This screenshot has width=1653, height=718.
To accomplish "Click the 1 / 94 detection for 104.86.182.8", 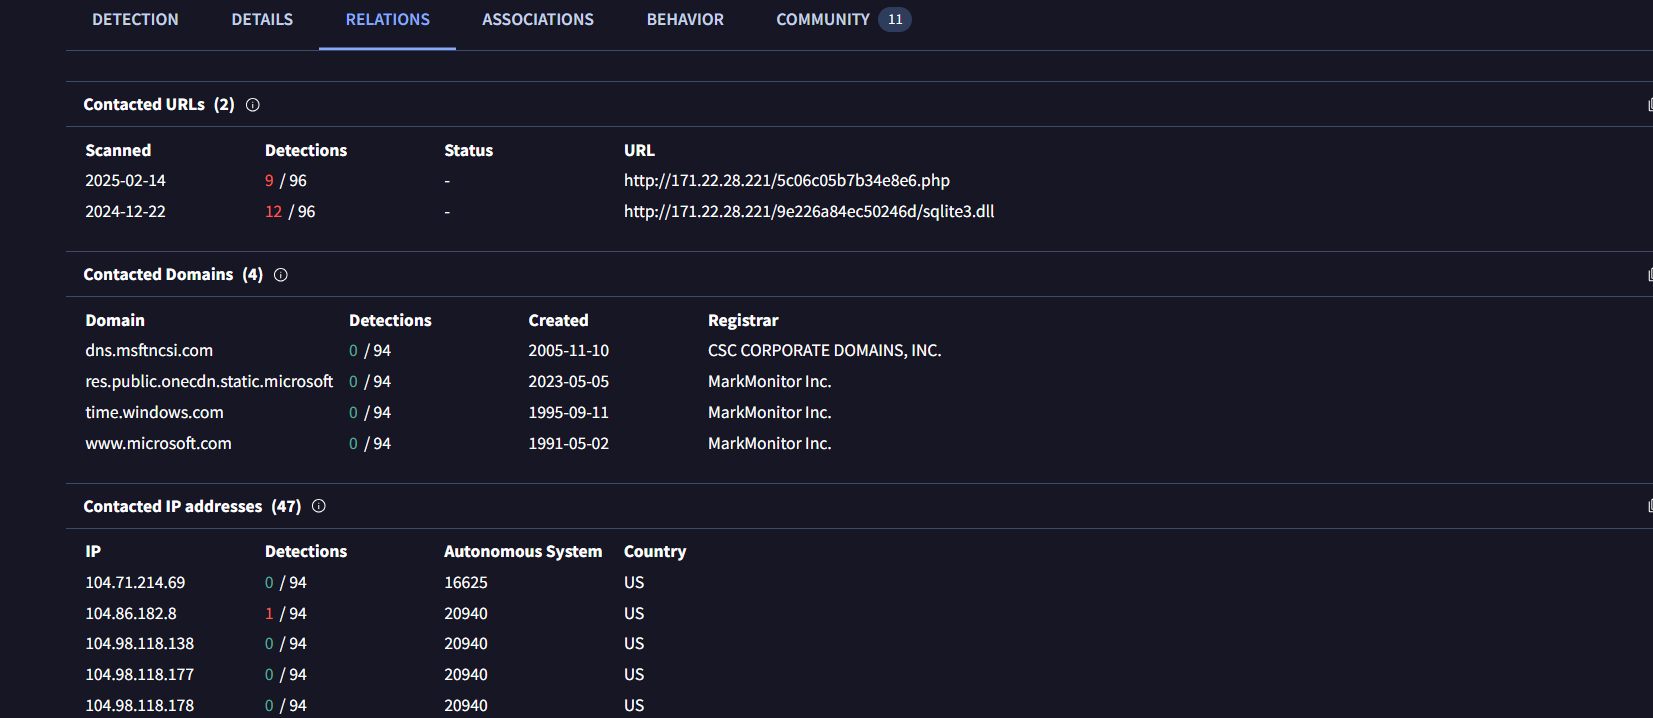I will click(x=286, y=614).
